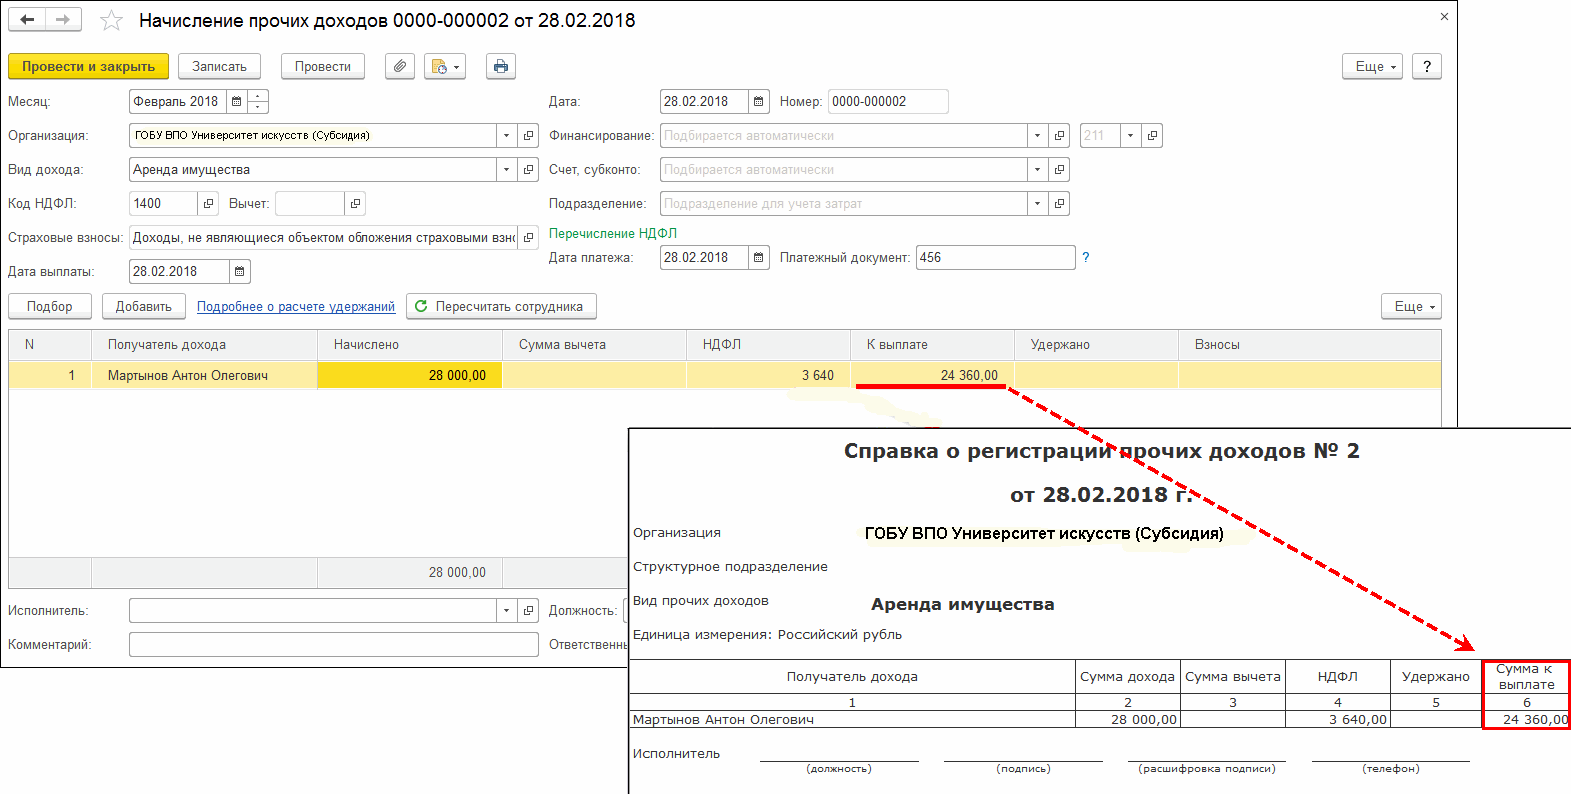The height and width of the screenshot is (794, 1571).
Task: Select the НДФЛ cell 3 640
Action: pyautogui.click(x=768, y=375)
